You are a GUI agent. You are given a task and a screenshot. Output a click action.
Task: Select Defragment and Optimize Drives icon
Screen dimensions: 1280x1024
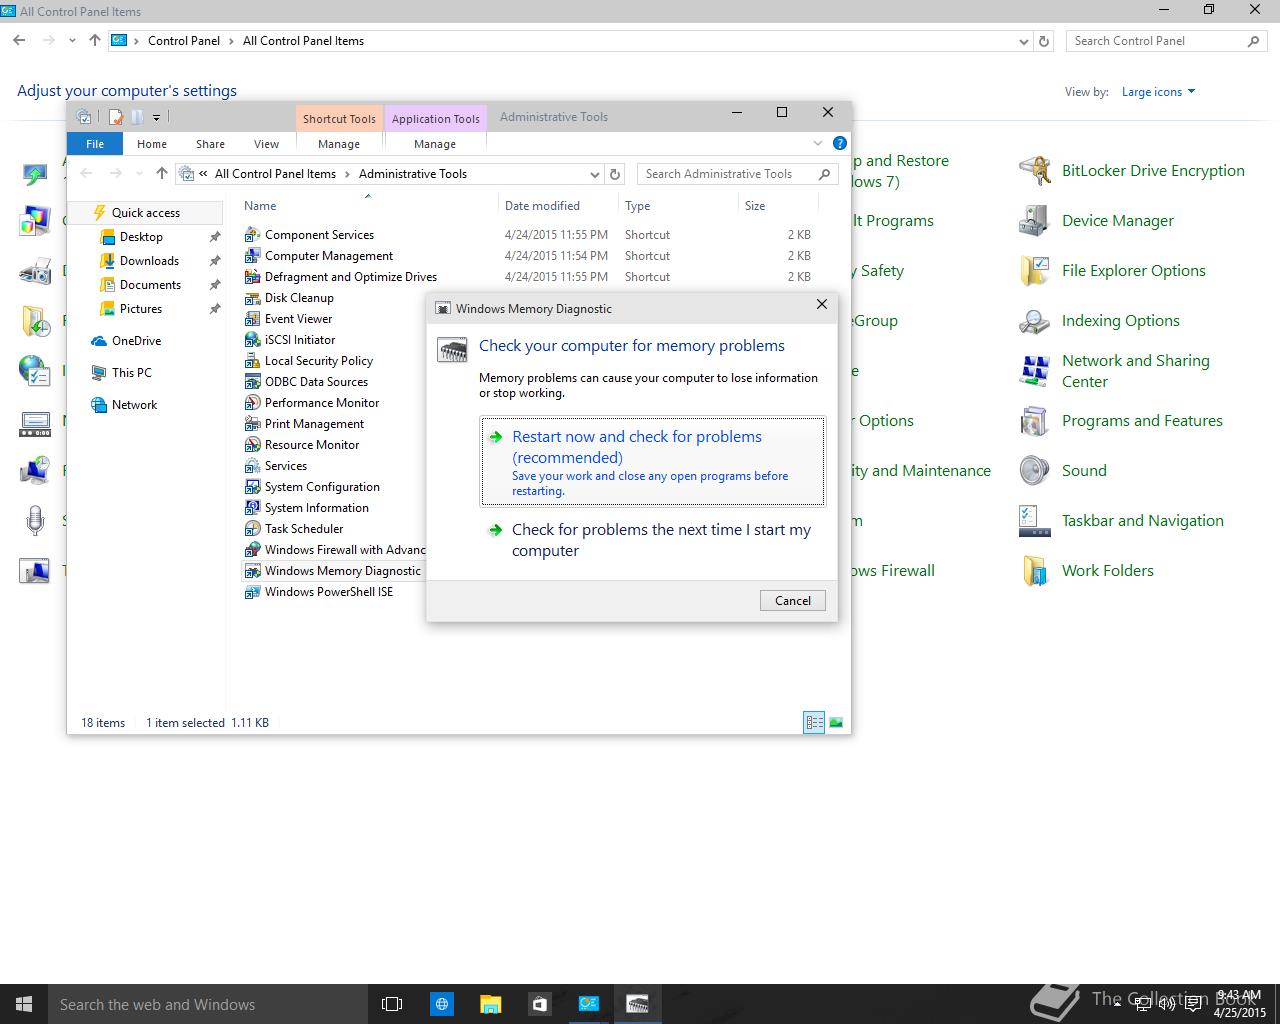(252, 277)
